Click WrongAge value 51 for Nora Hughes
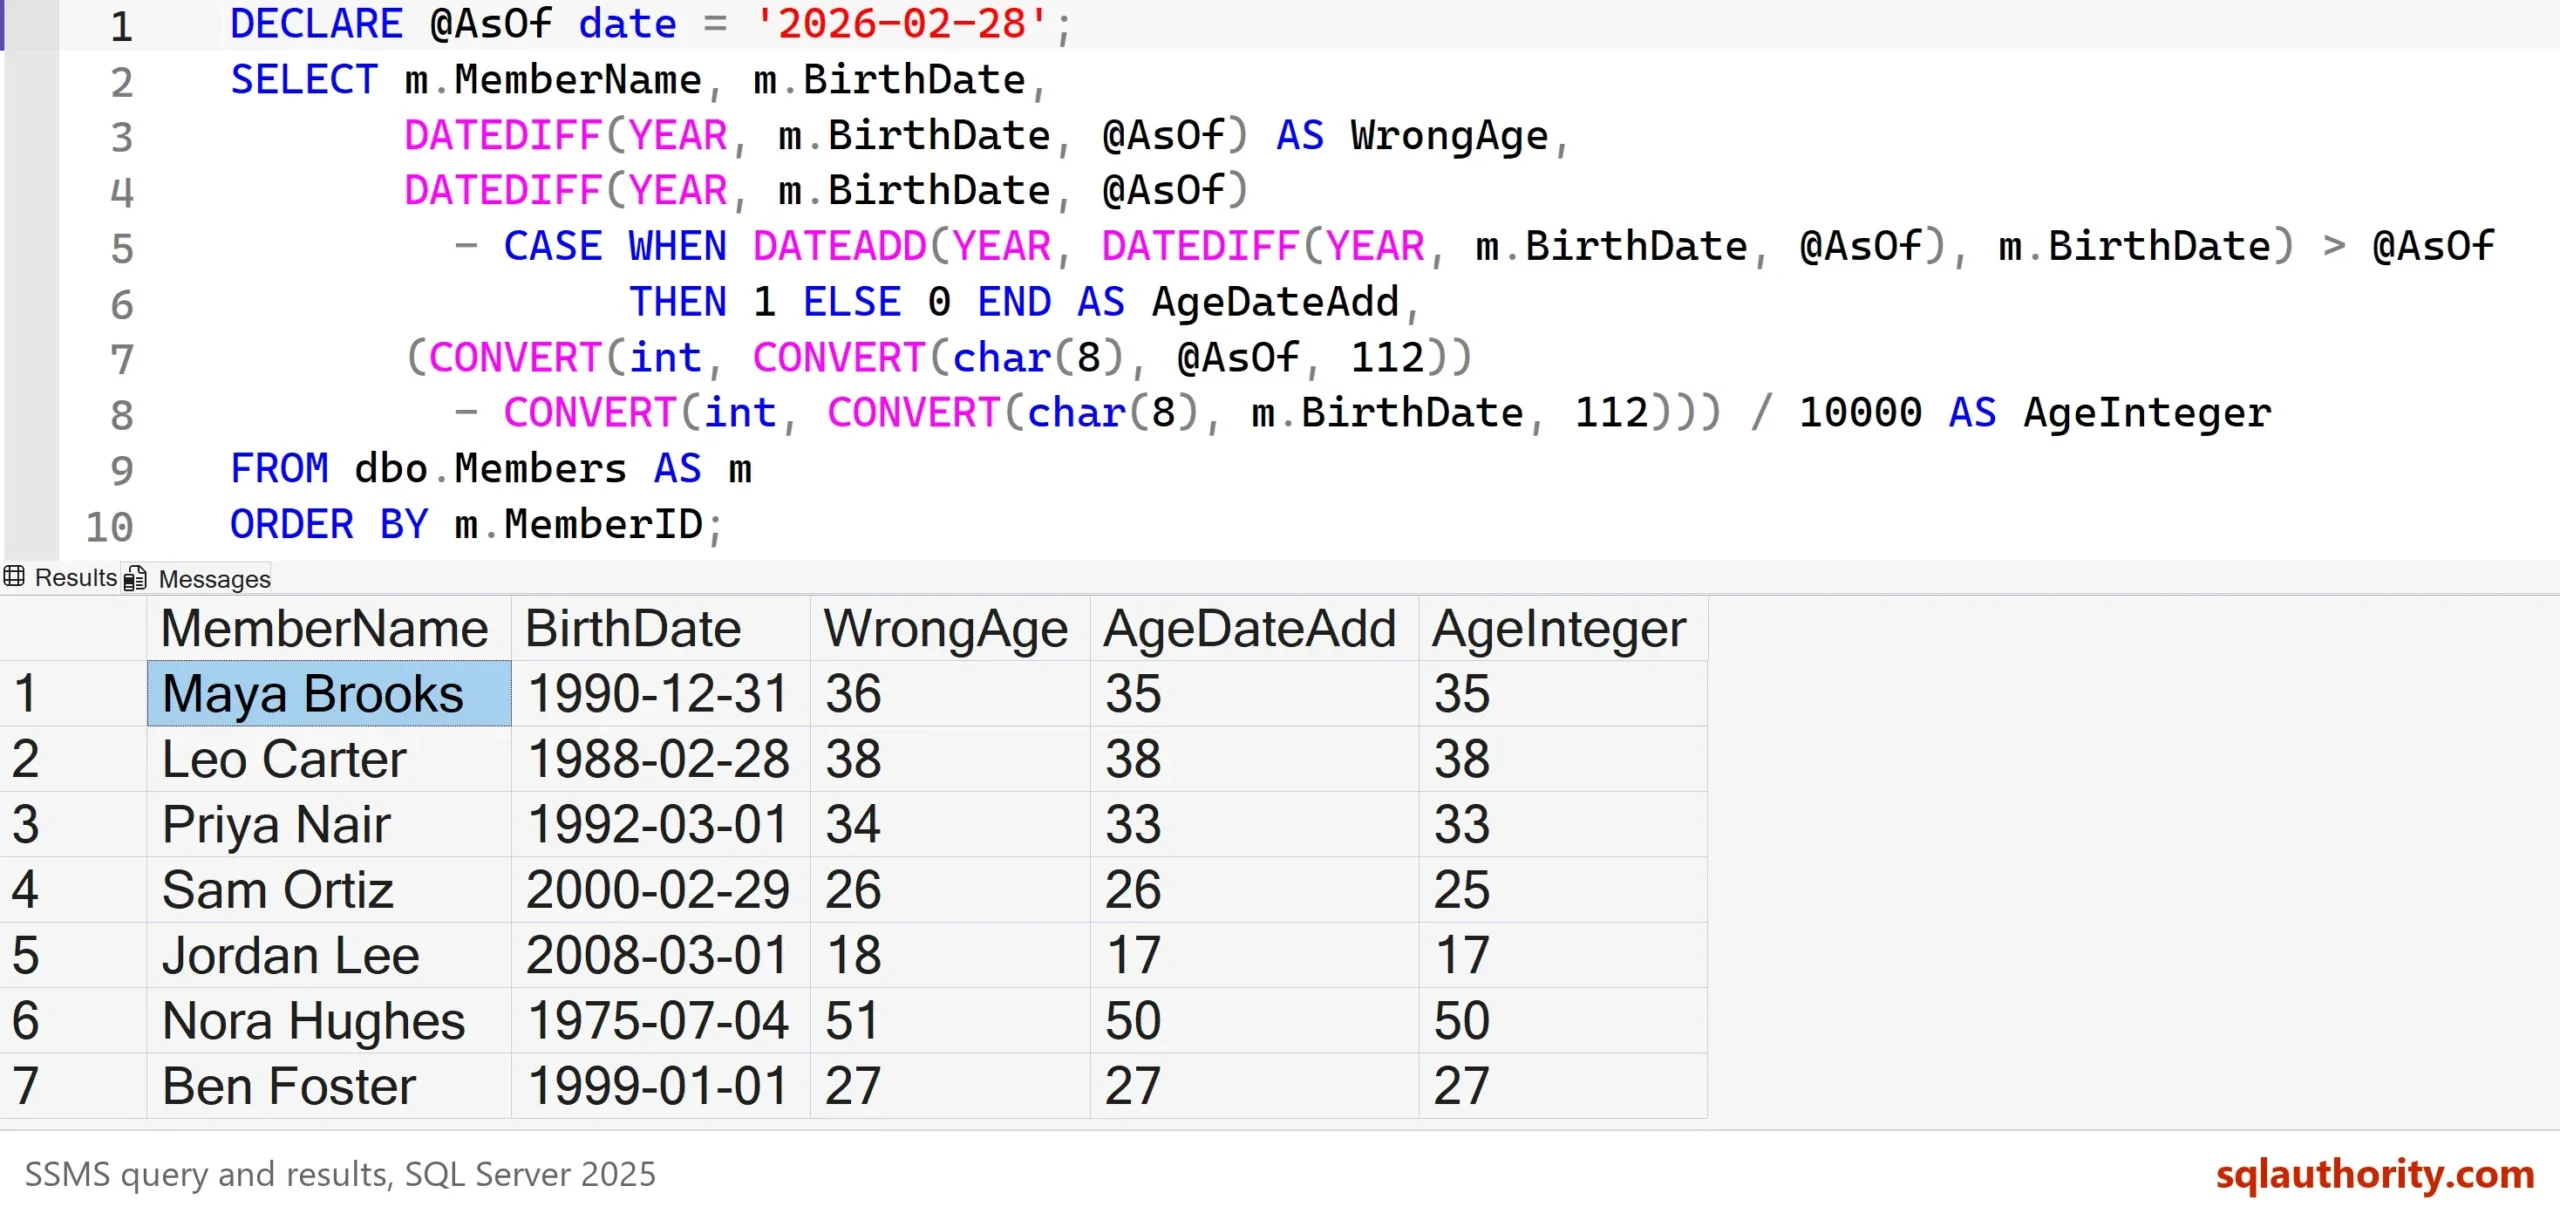The image size is (2560, 1213). pos(949,1021)
